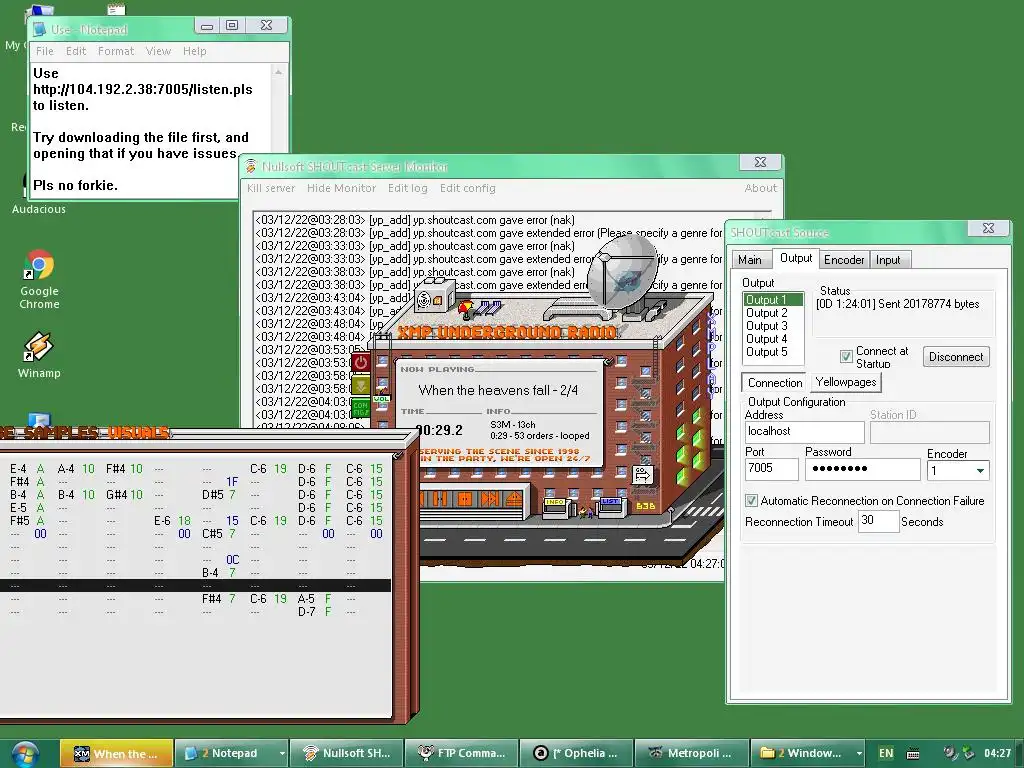
Task: Click Kill server in SHOUTcast Monitor
Action: tap(271, 188)
